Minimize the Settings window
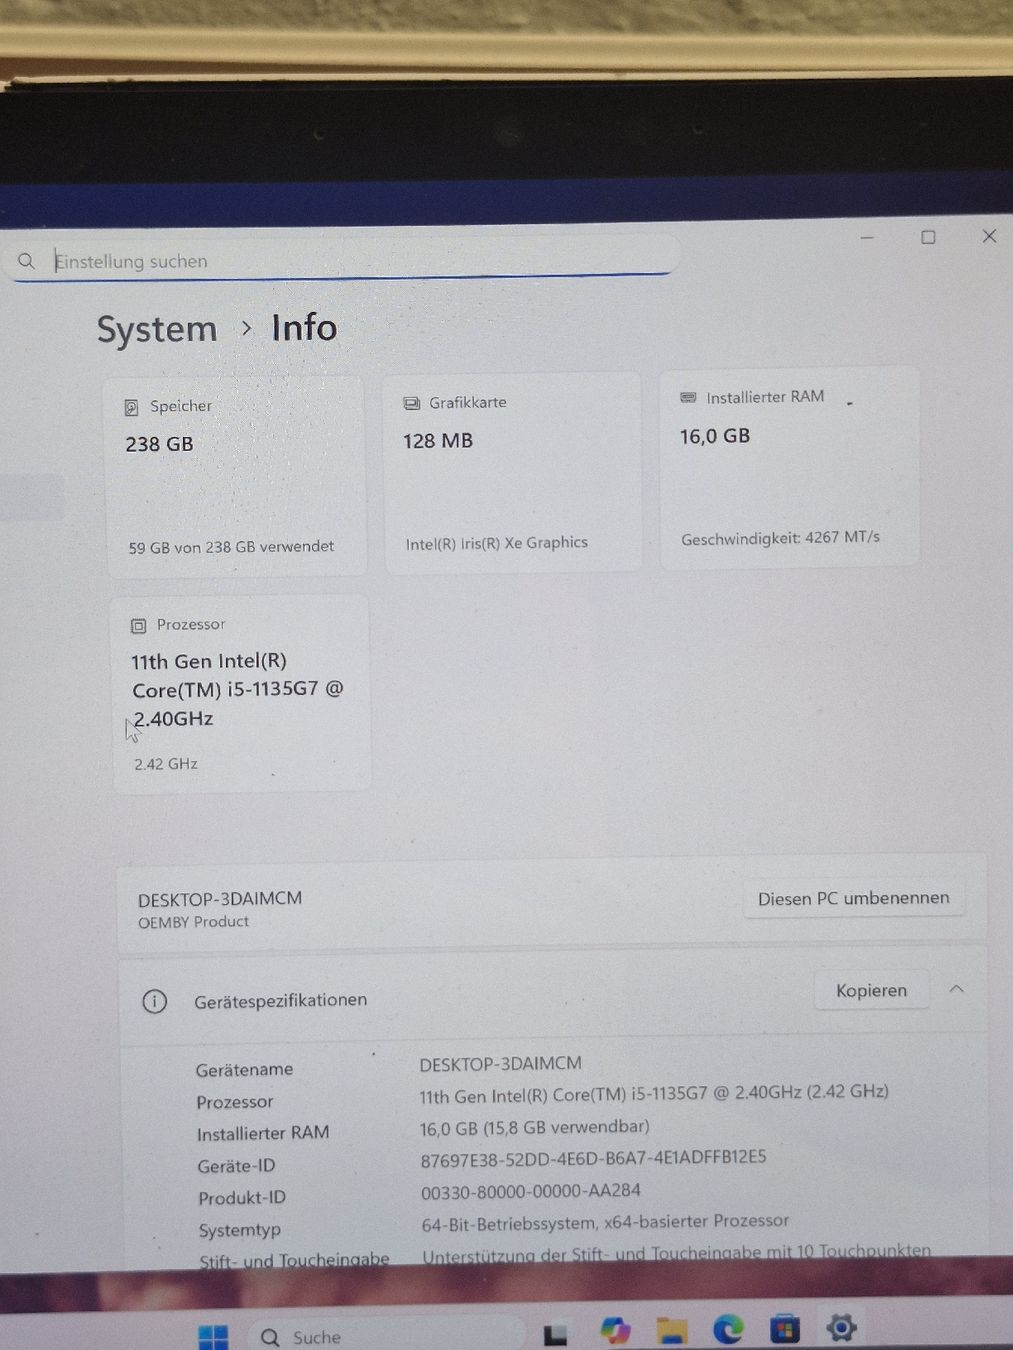Image resolution: width=1013 pixels, height=1350 pixels. [867, 238]
